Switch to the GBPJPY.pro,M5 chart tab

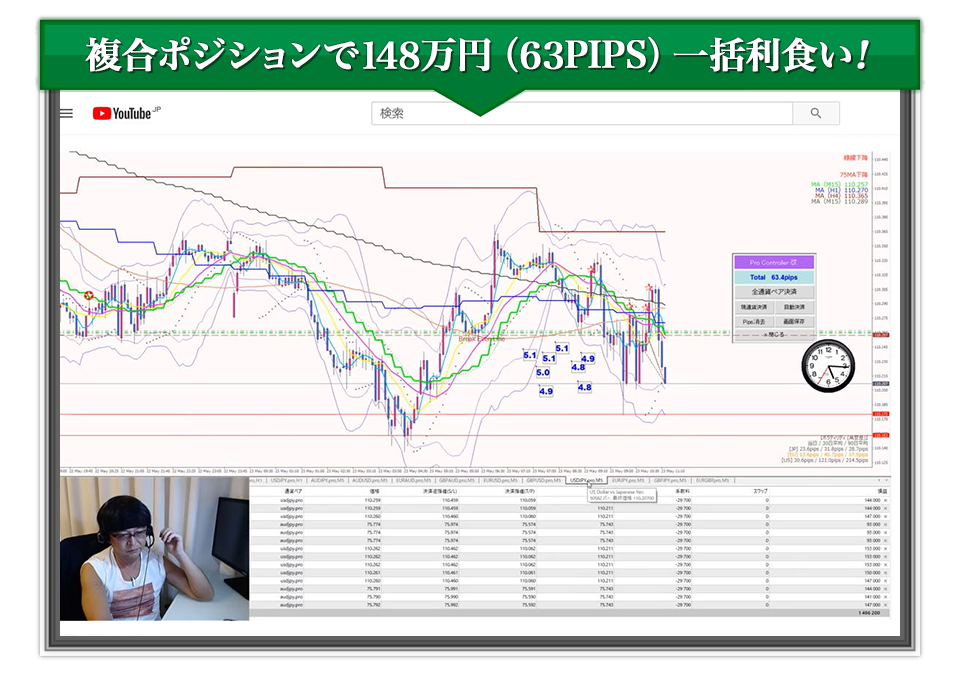670,480
